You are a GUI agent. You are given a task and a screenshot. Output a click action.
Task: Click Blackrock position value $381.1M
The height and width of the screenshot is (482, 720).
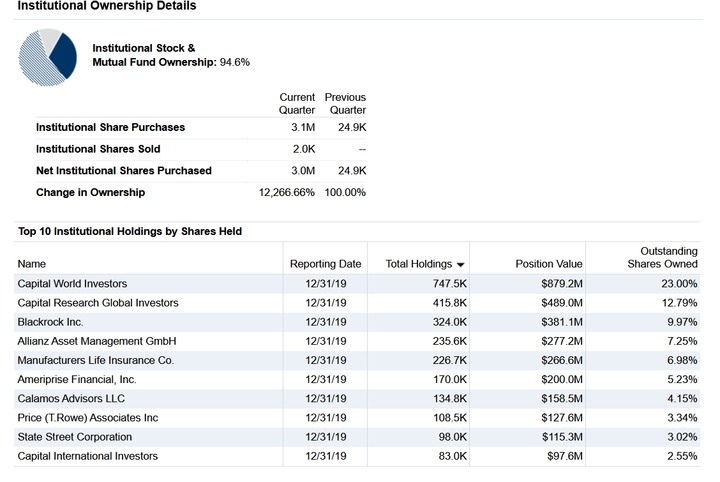coord(562,322)
